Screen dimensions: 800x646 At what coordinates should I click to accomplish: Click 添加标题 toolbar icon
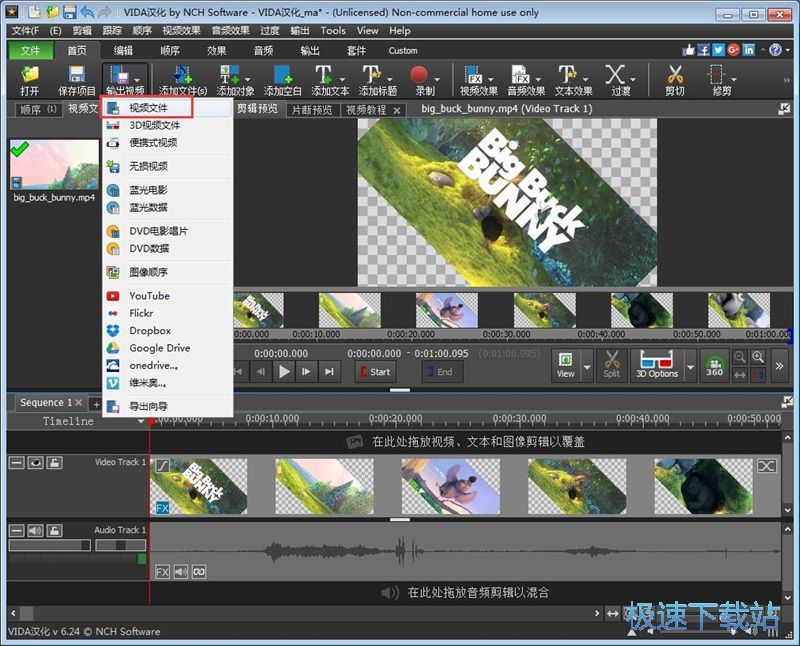pos(372,81)
